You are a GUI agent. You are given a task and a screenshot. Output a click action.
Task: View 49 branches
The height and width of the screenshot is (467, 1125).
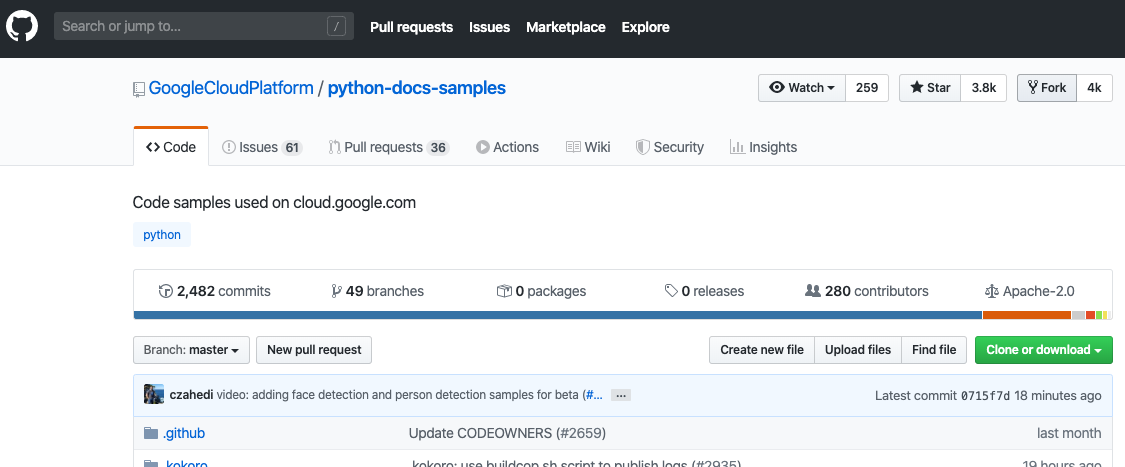point(377,291)
